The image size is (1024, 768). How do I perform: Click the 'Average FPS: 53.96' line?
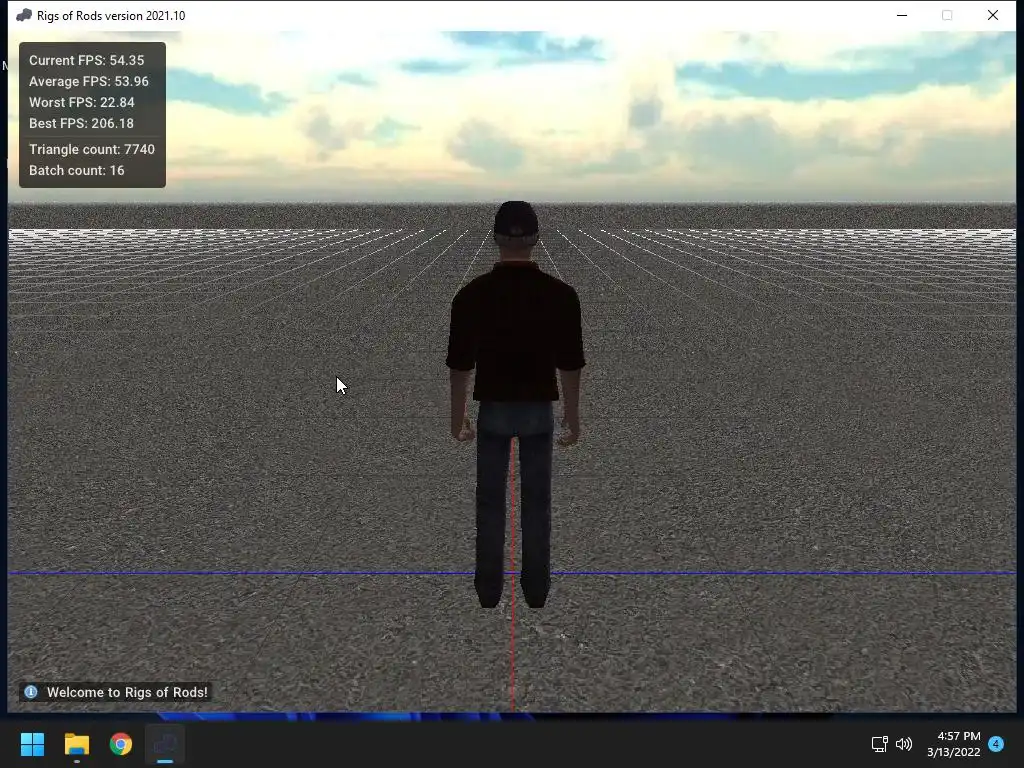tap(89, 81)
